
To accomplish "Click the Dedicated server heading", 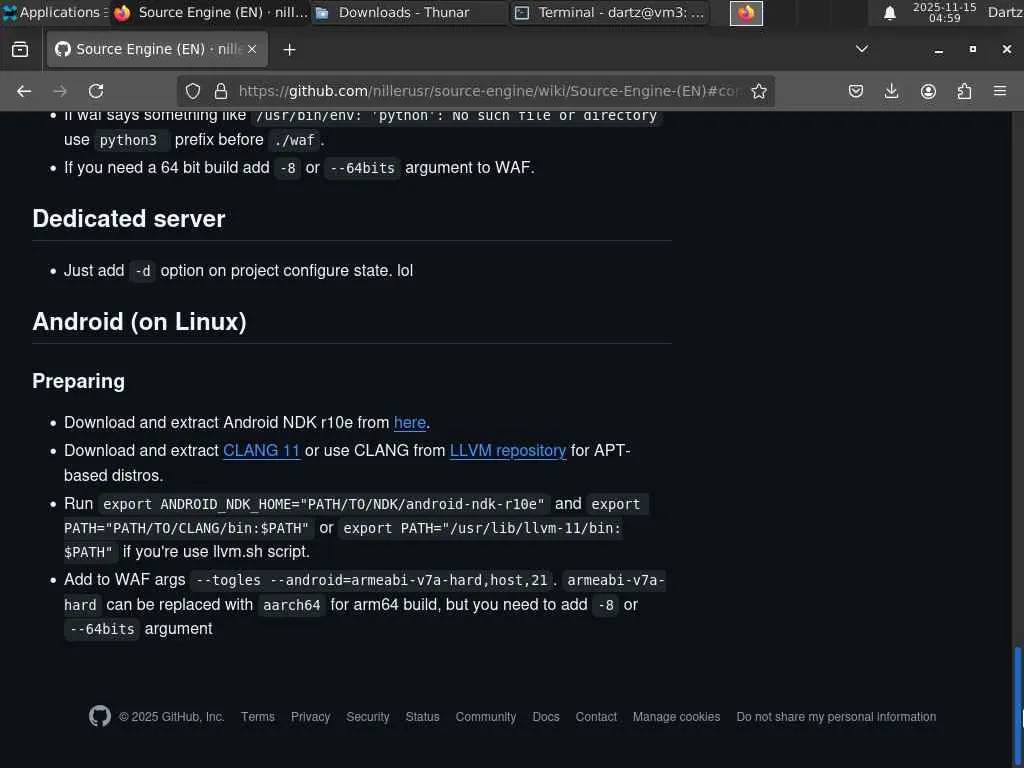I will [x=129, y=219].
